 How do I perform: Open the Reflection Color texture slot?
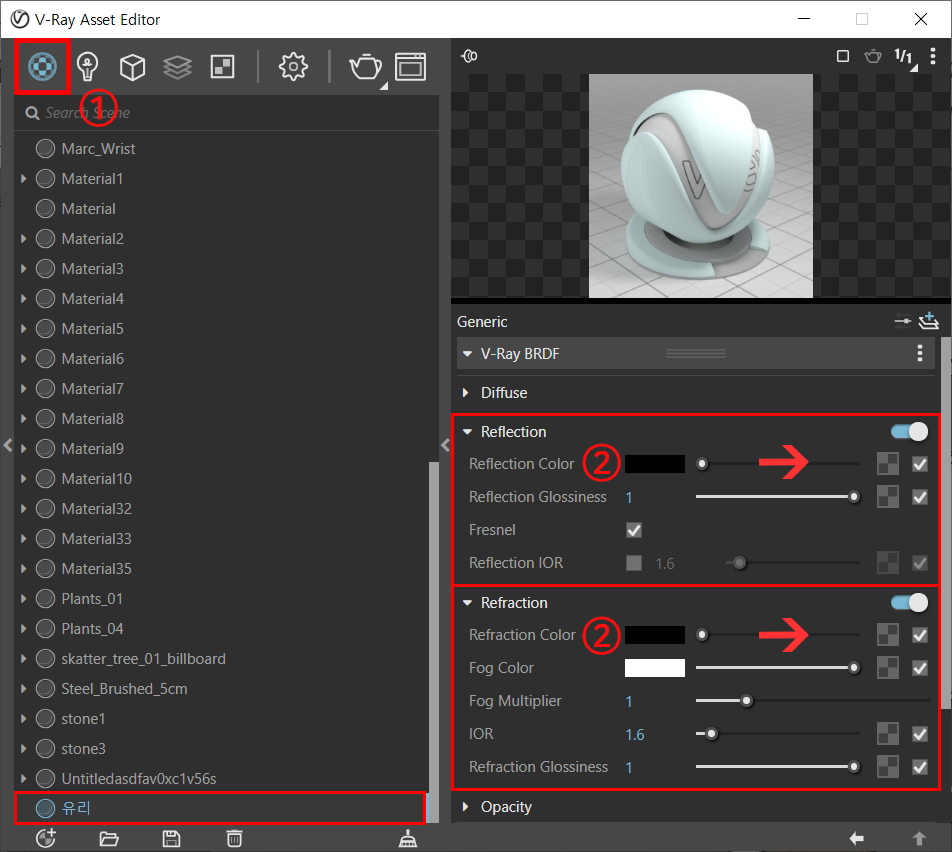pyautogui.click(x=888, y=464)
